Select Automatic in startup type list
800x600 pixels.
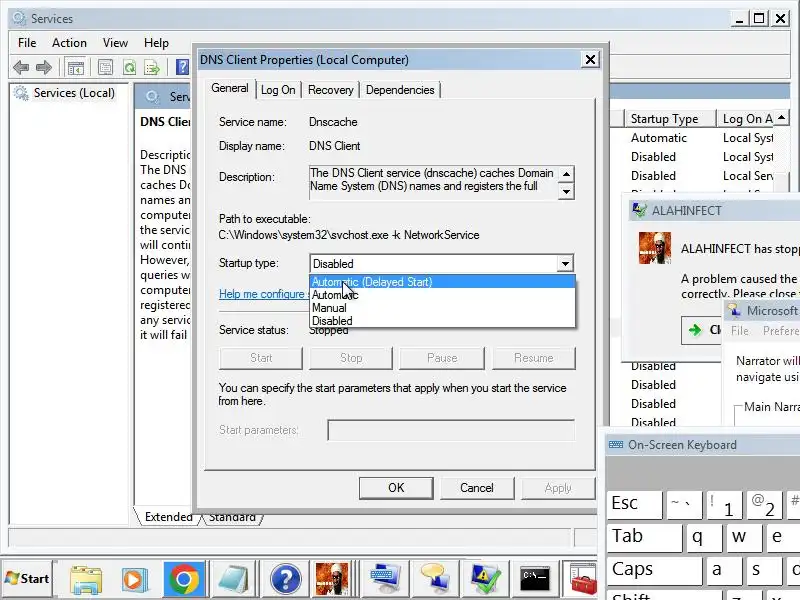pyautogui.click(x=442, y=295)
